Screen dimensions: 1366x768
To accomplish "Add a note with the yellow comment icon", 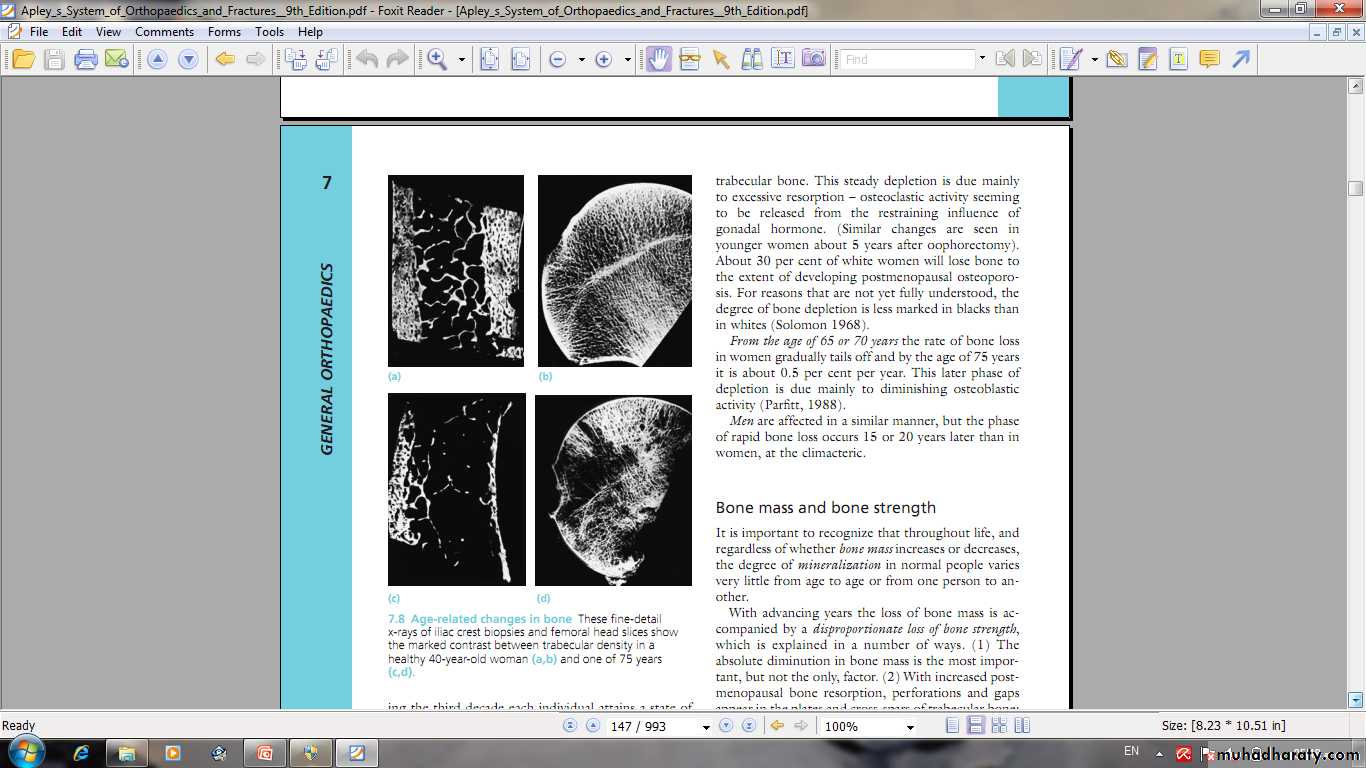I will pyautogui.click(x=1209, y=60).
